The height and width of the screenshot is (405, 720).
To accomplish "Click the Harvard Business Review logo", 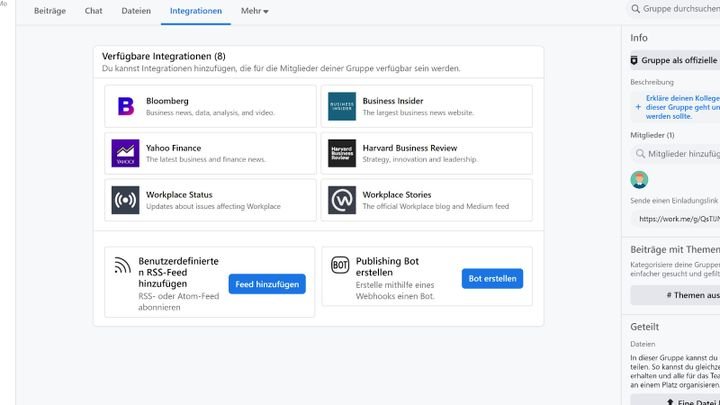I will (342, 153).
